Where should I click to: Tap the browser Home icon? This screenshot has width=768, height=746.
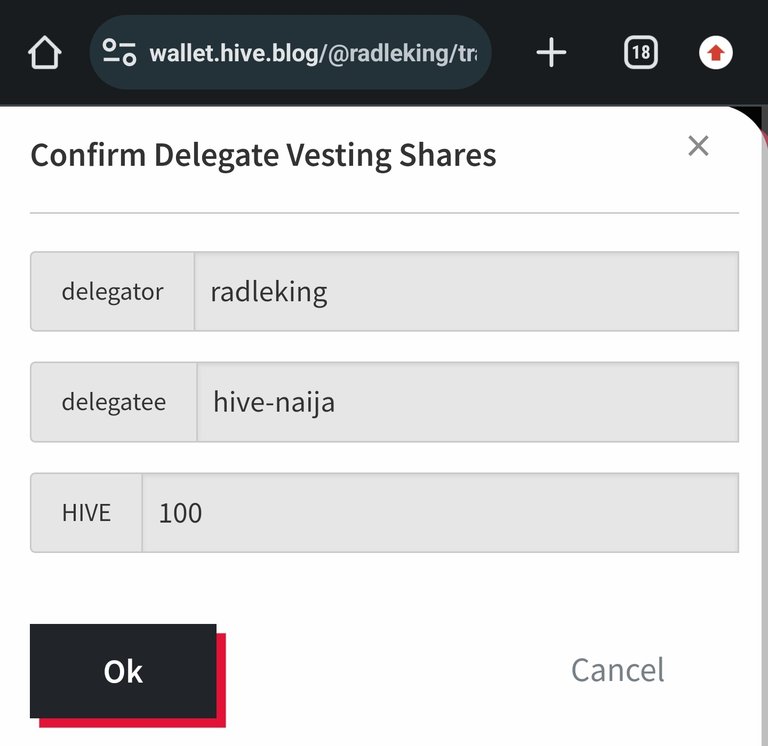click(x=45, y=52)
